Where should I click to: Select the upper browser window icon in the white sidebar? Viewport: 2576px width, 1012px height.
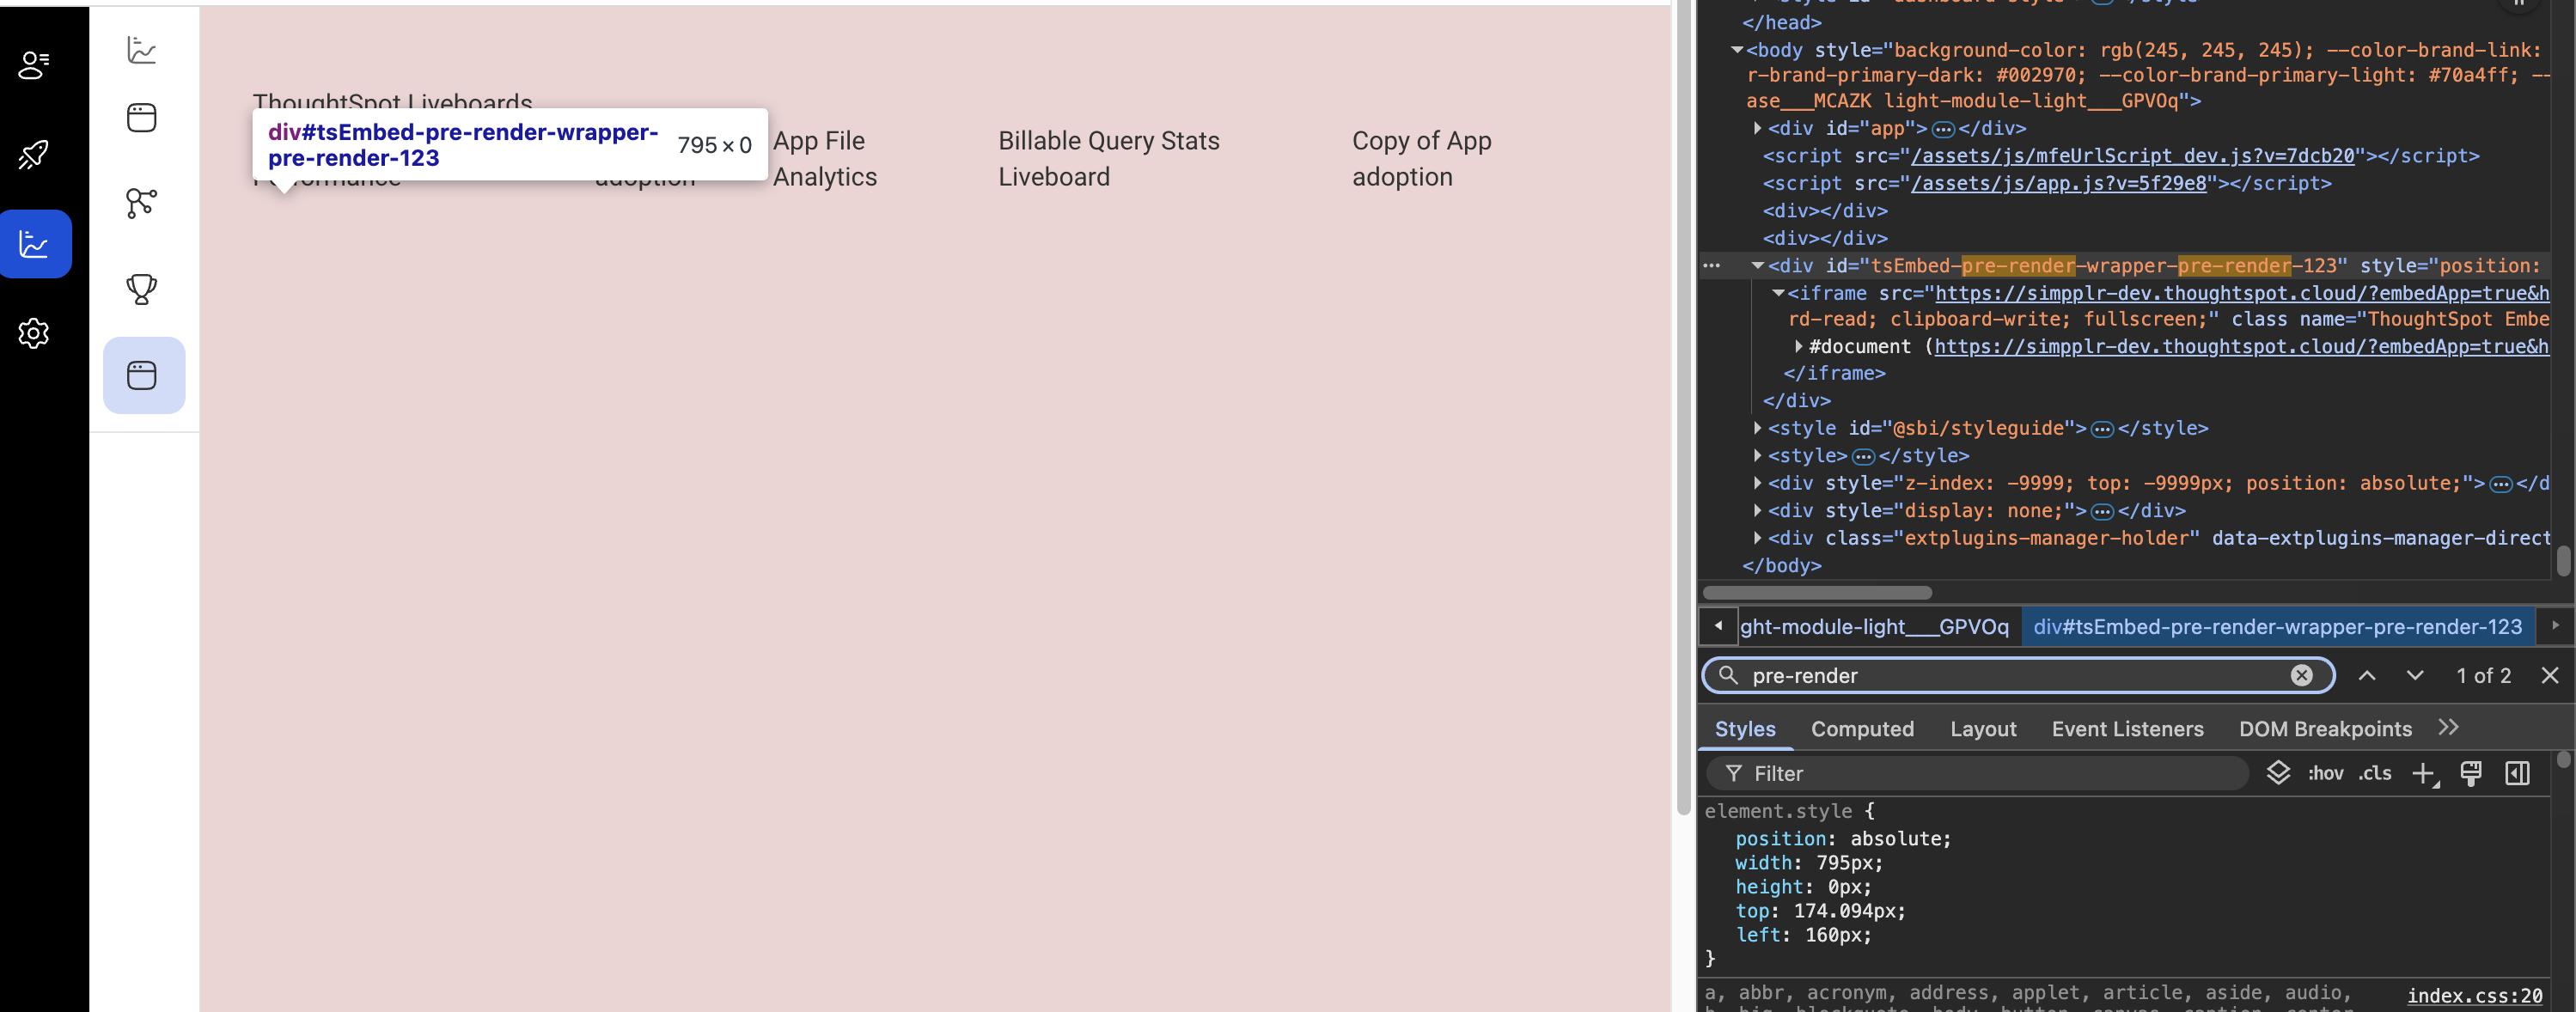tap(142, 117)
